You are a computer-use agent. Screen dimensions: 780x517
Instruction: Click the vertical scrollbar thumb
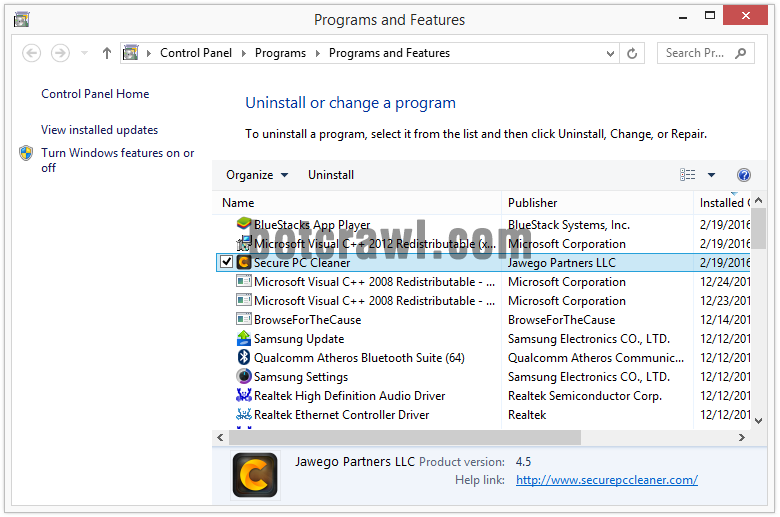tap(758, 228)
